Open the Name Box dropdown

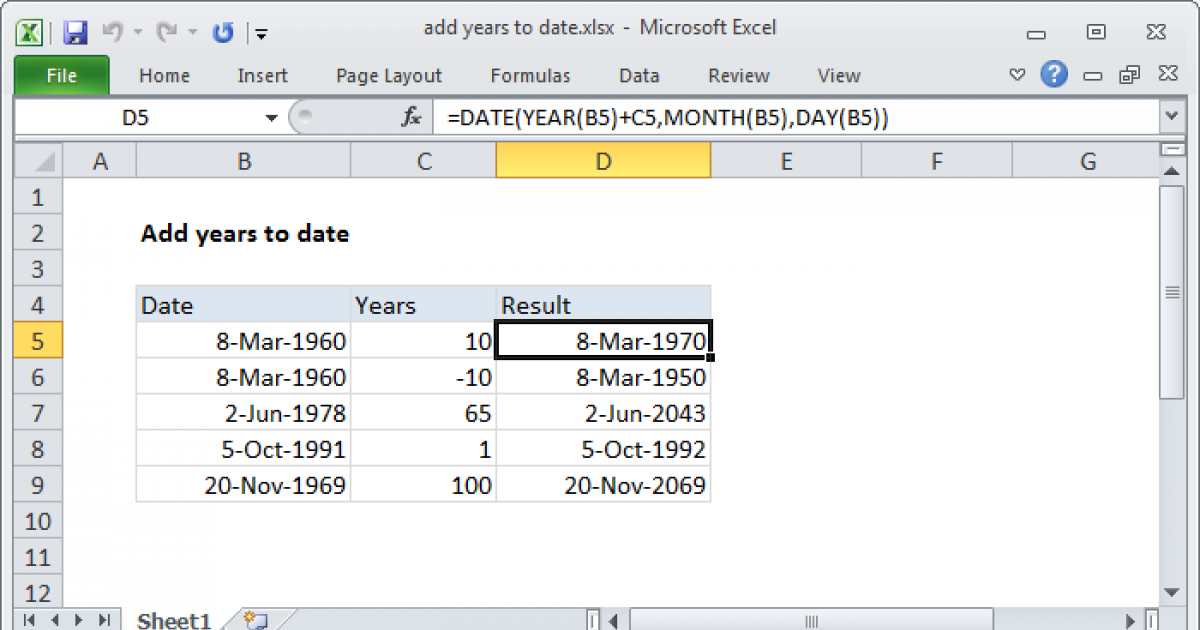point(271,117)
